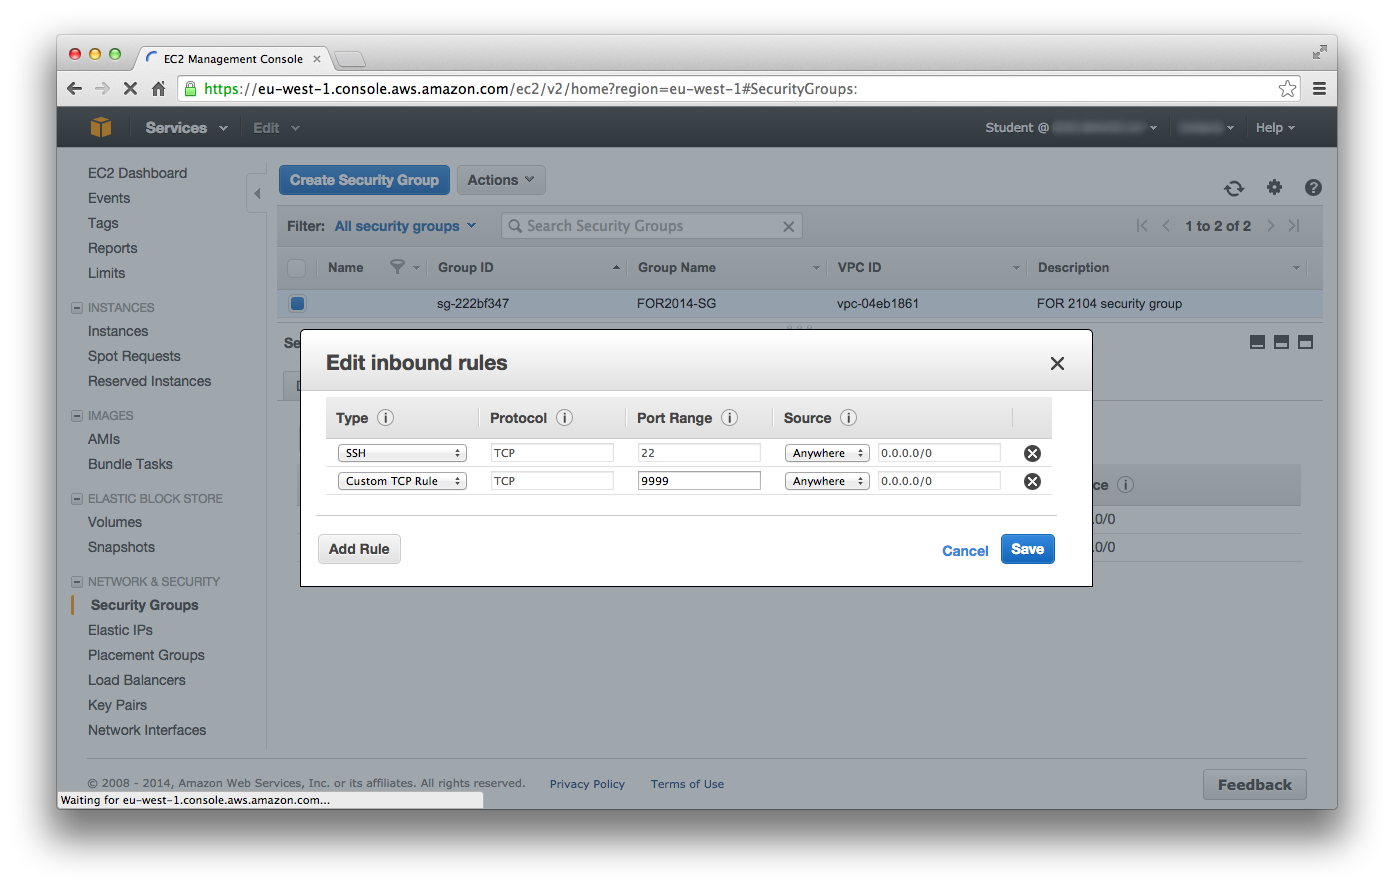Go to next page of results
1394x888 pixels.
1271,226
